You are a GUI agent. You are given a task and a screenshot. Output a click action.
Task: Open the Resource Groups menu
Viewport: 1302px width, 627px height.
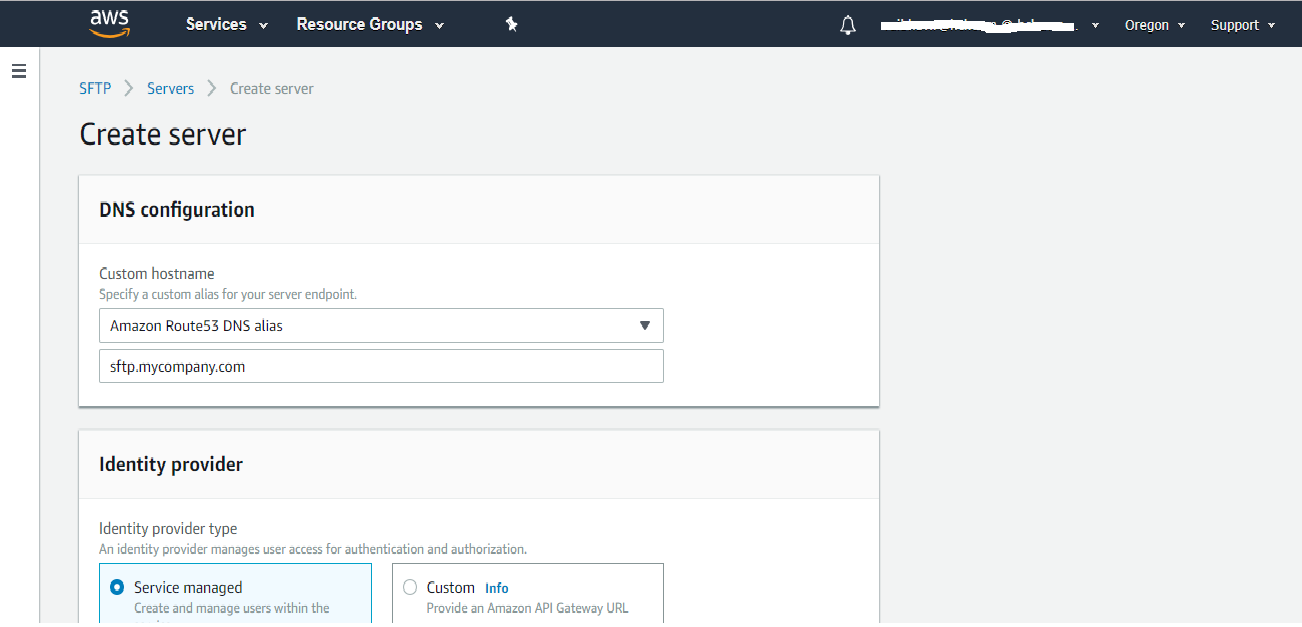(x=370, y=24)
